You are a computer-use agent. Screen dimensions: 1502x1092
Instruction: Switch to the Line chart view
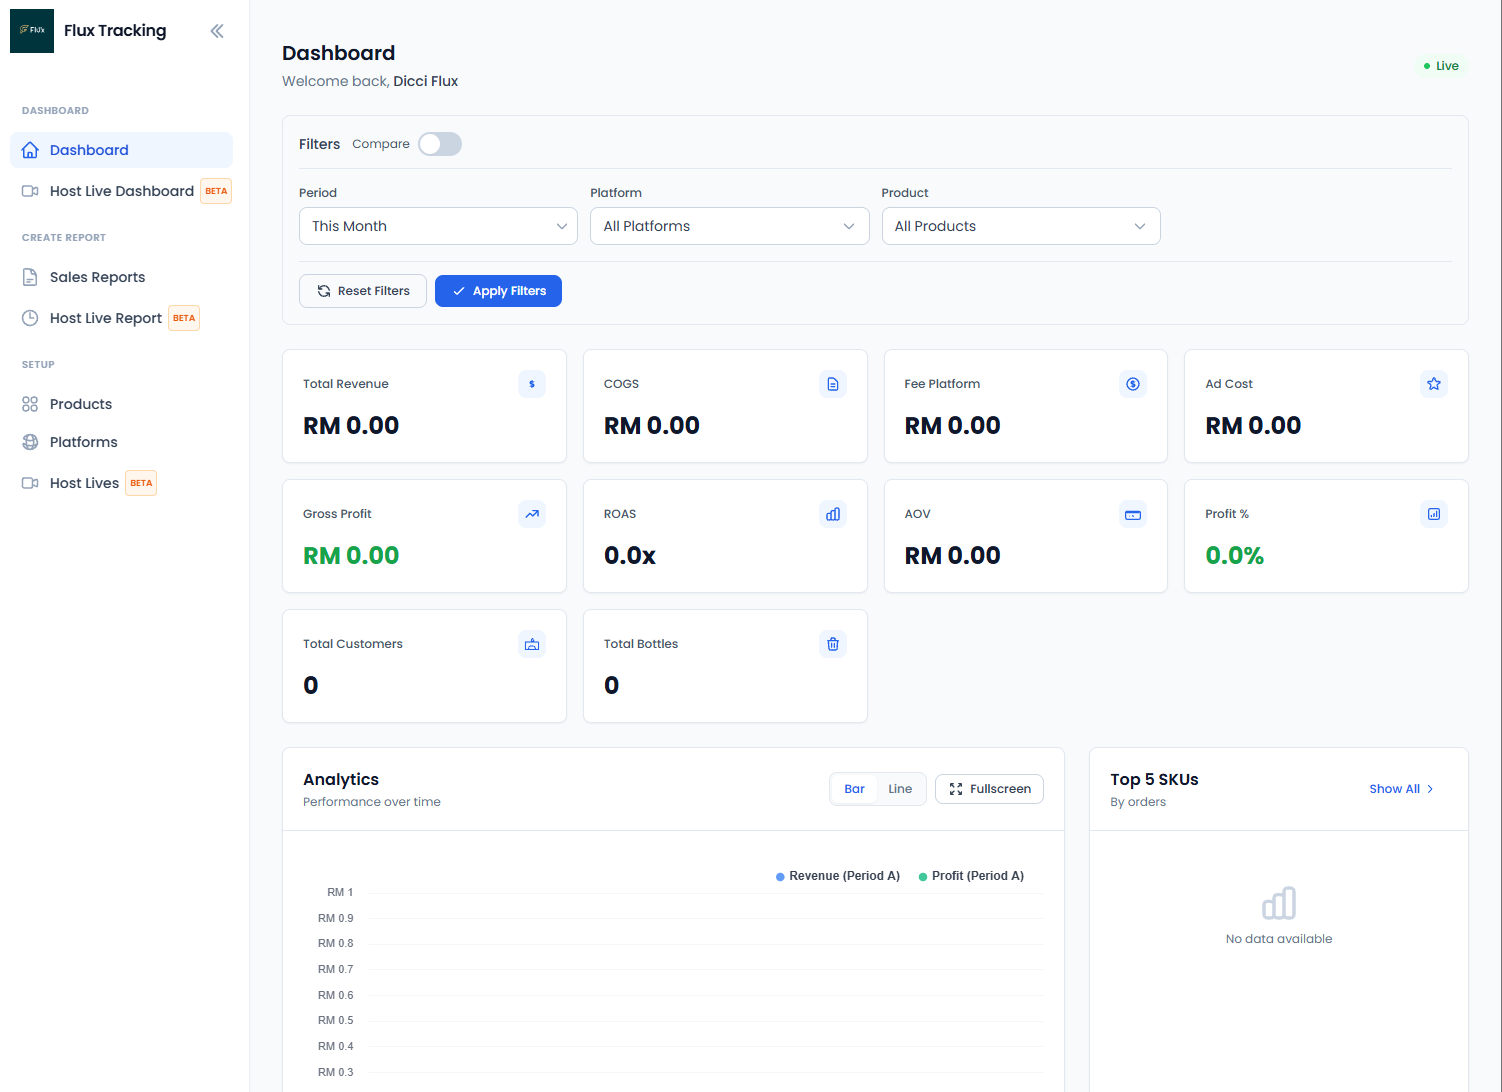coord(899,788)
